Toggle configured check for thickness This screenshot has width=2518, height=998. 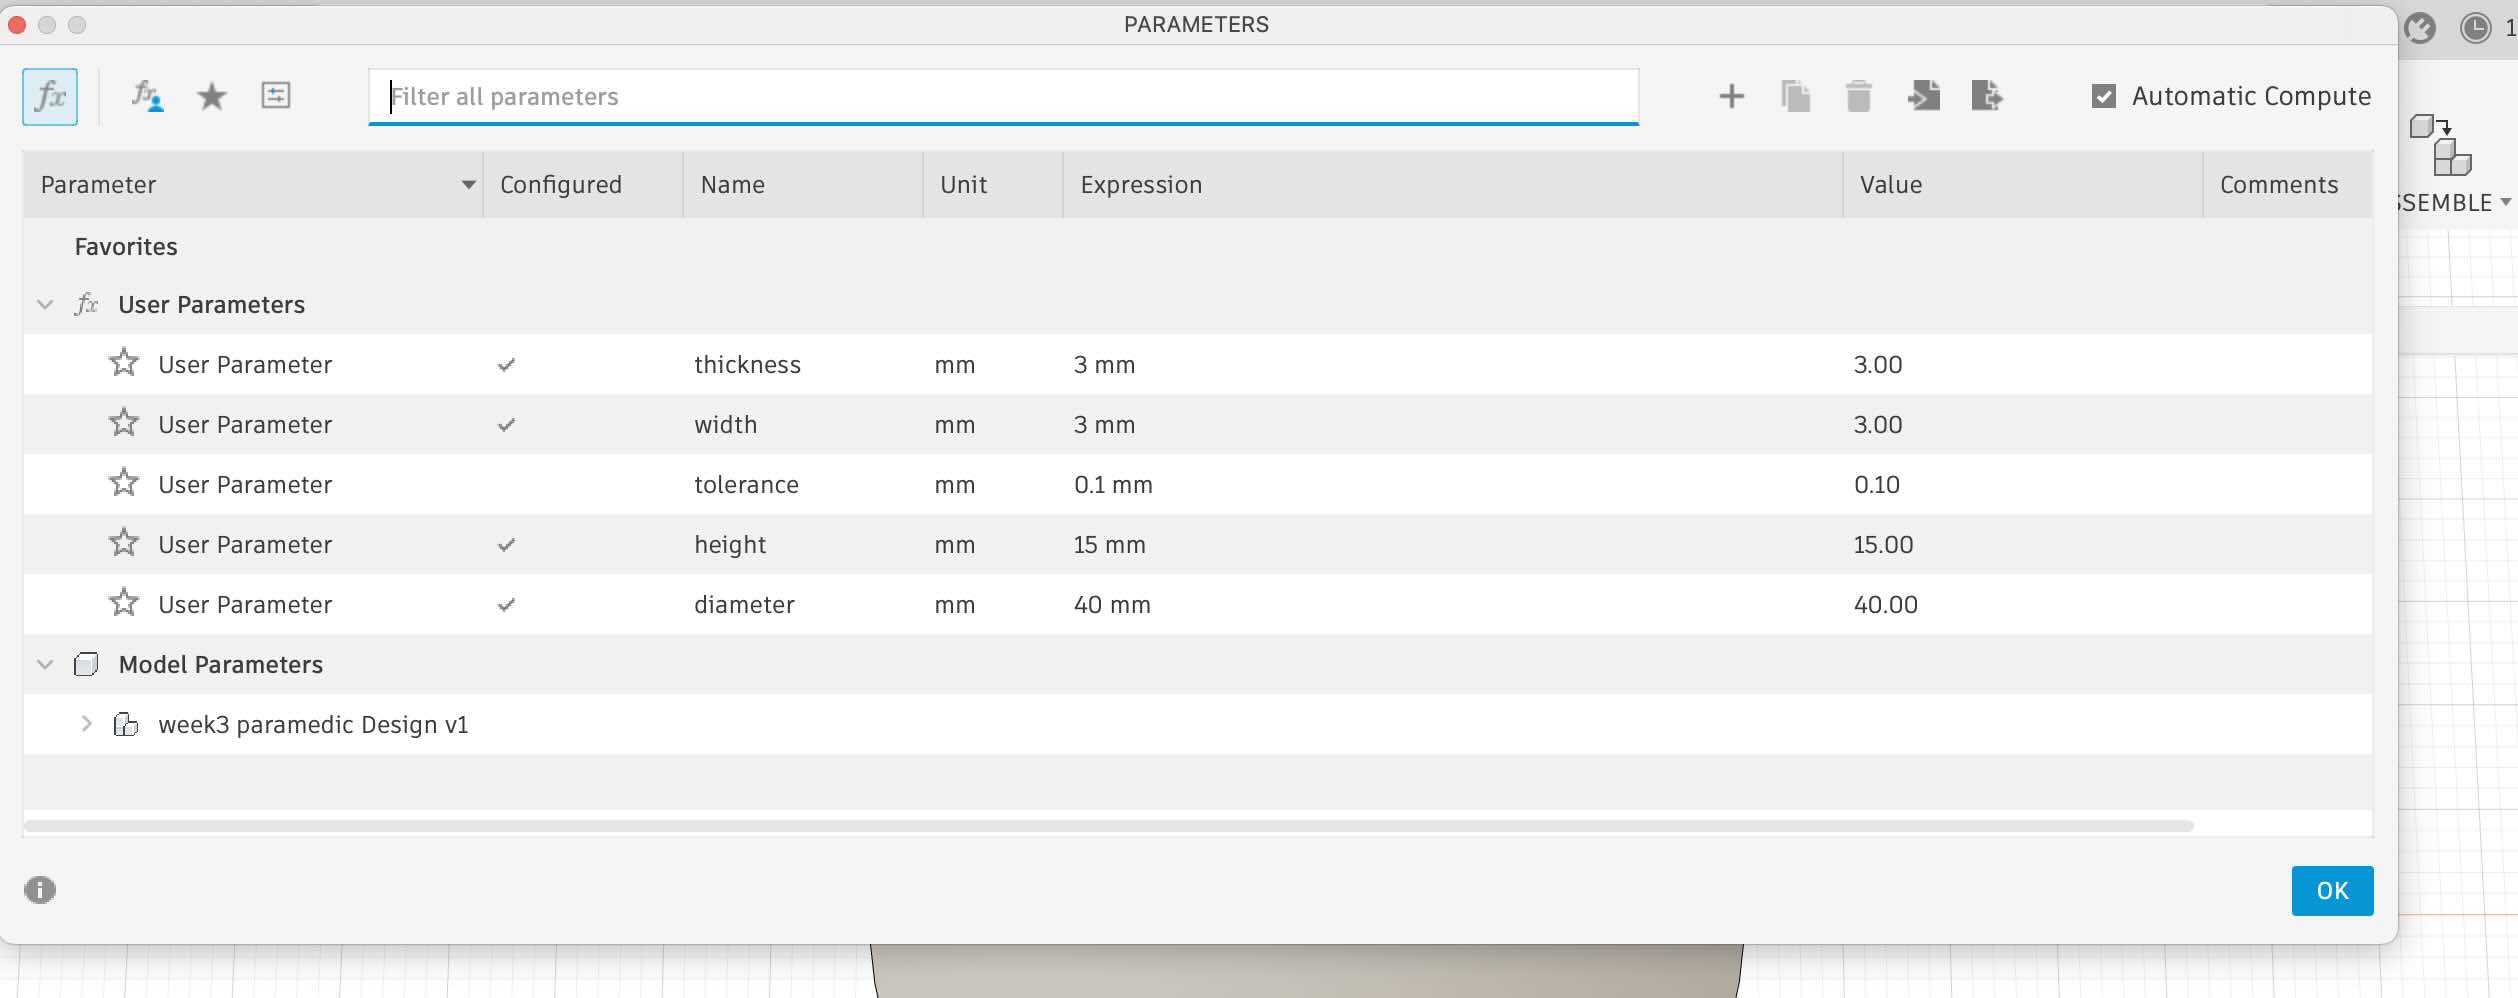(506, 365)
